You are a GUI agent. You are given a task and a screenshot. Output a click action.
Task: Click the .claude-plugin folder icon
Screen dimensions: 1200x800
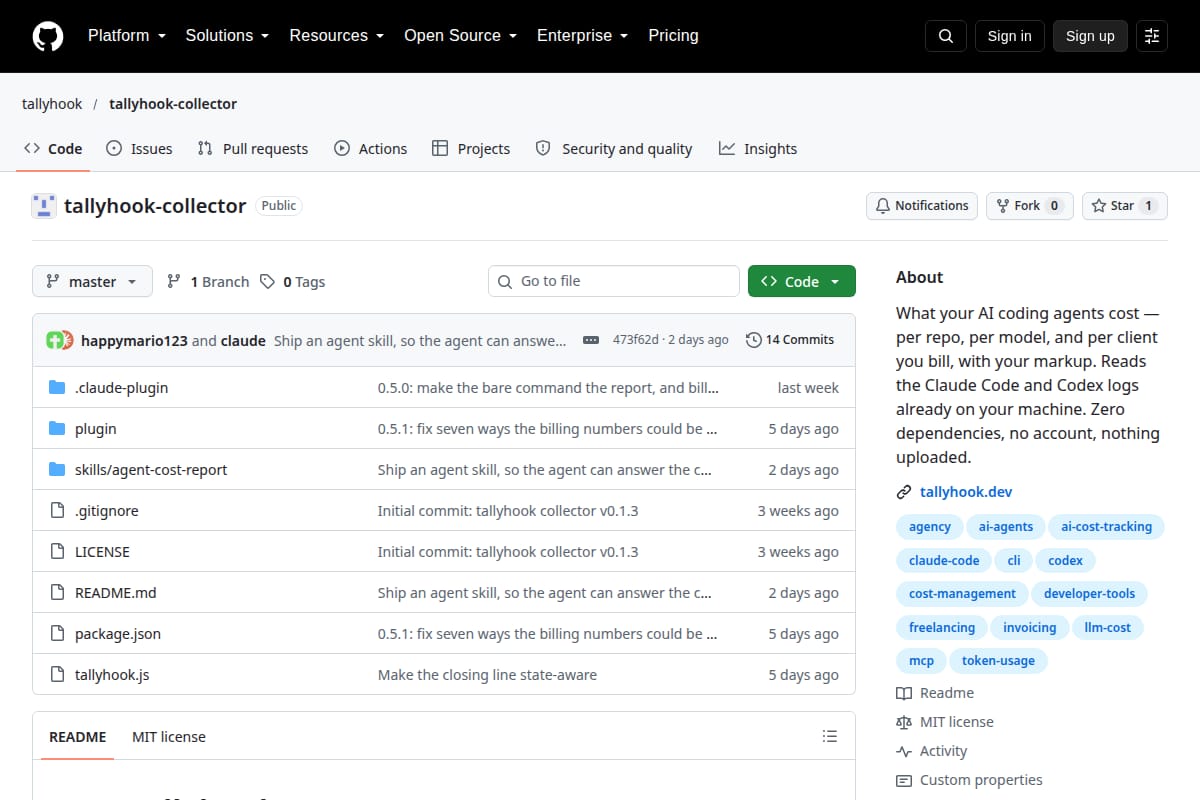[x=57, y=388]
